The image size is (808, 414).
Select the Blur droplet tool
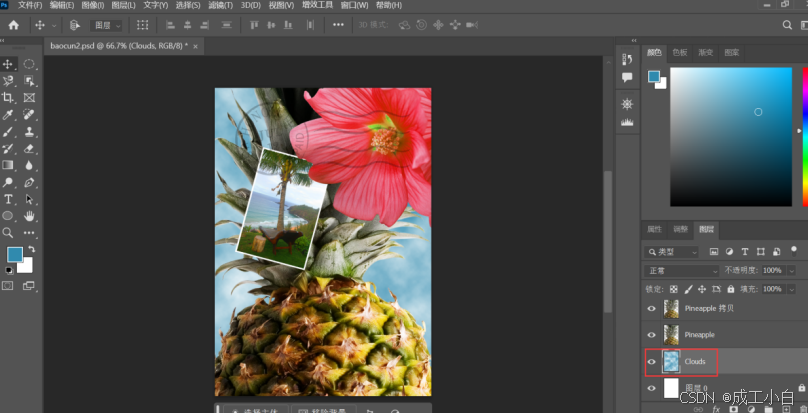point(29,165)
